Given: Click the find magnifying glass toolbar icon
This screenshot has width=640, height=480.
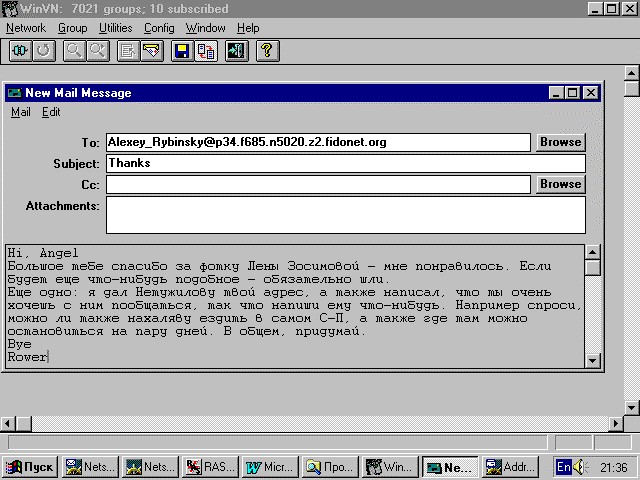Looking at the screenshot, I should pos(74,51).
